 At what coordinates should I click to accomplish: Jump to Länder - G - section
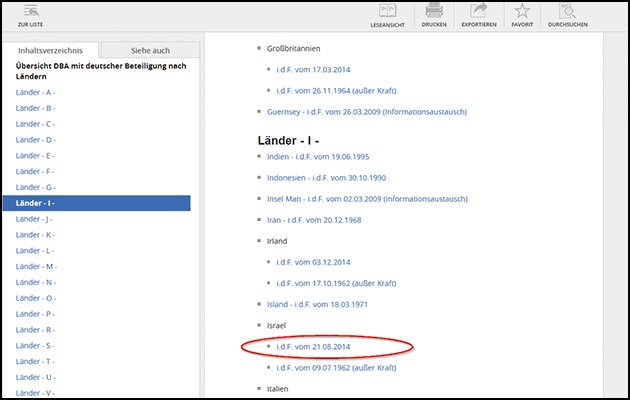(36, 187)
